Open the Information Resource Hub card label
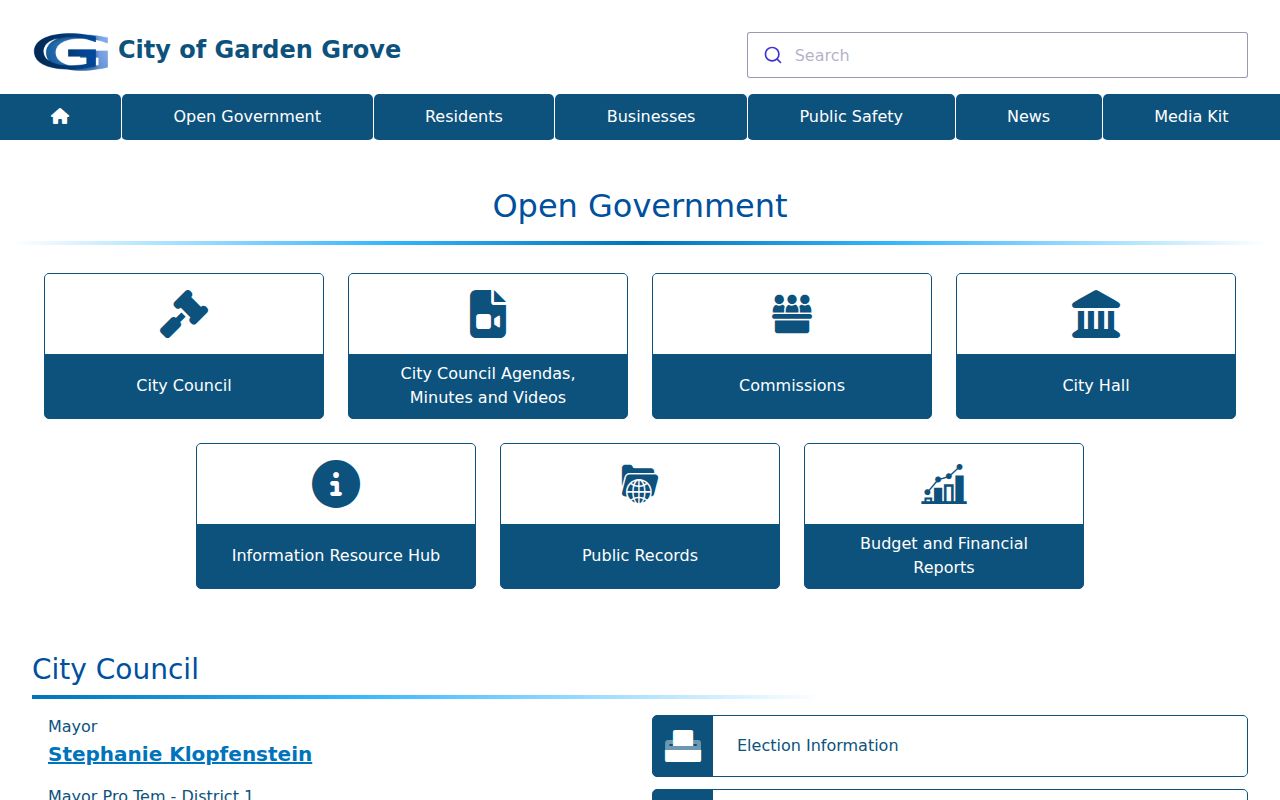 (x=336, y=556)
